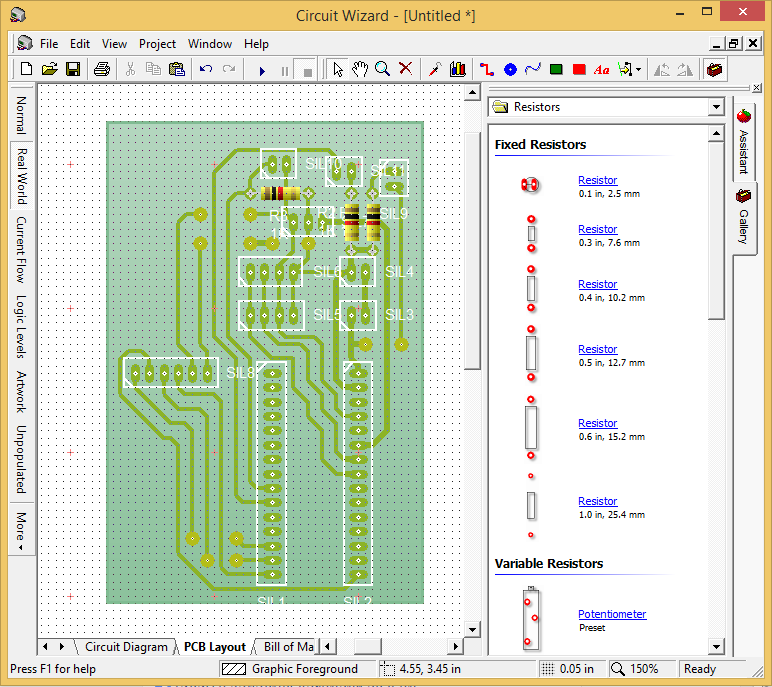This screenshot has height=687, width=772.
Task: Select the Resistor 0.5 in, 12.7 mm link
Action: (597, 349)
